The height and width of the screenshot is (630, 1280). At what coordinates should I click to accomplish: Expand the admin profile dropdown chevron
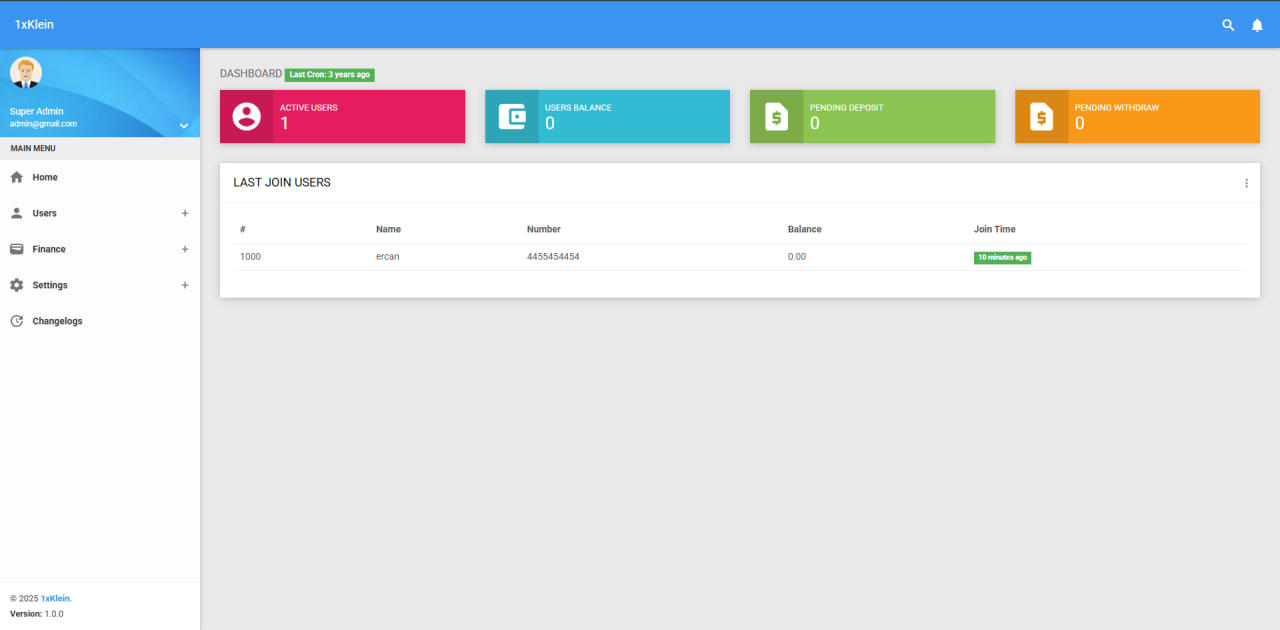point(184,126)
